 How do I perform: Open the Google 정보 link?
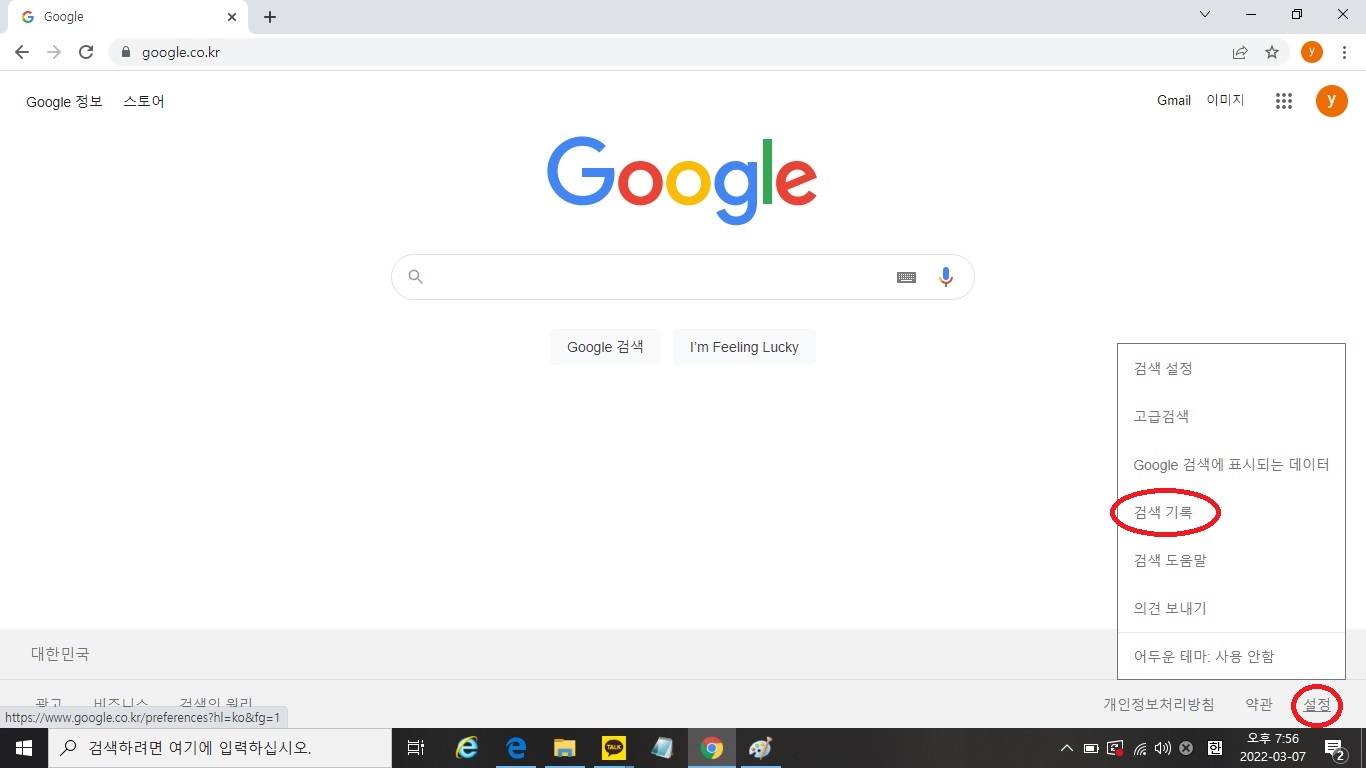coord(64,102)
